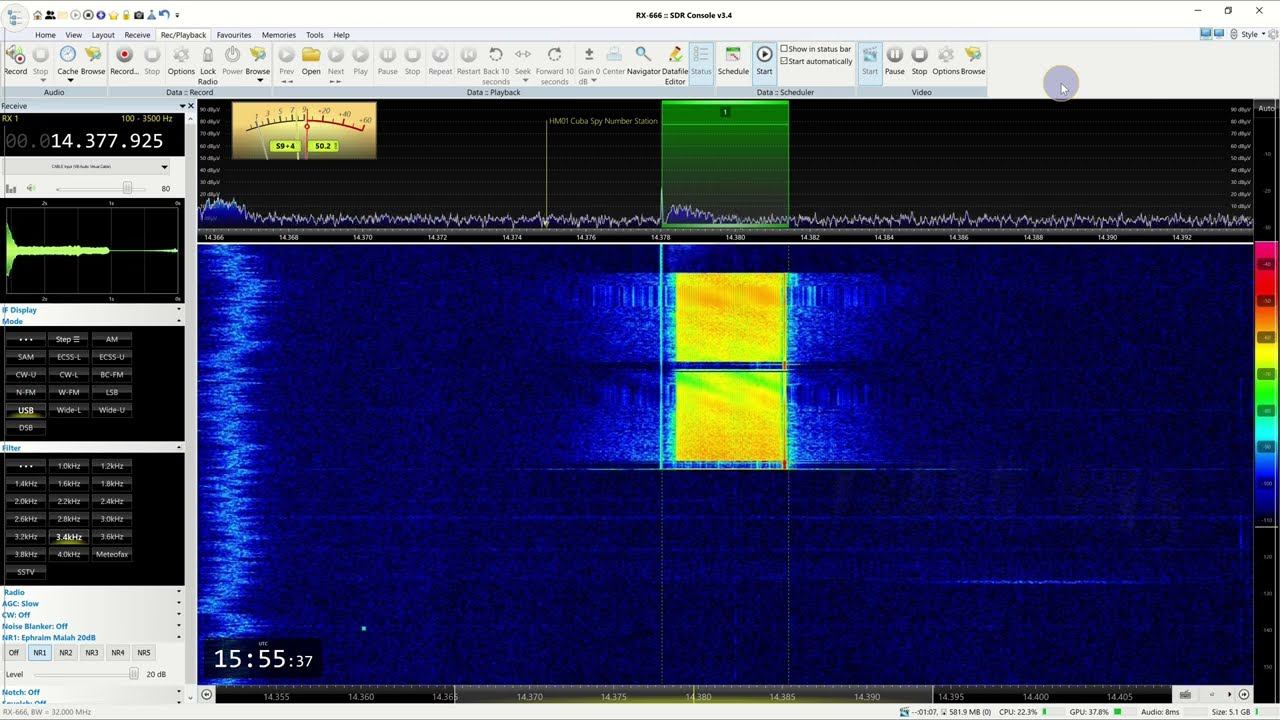This screenshot has width=1280, height=720.
Task: Enable the Show in status bar checkbox
Action: coord(784,49)
